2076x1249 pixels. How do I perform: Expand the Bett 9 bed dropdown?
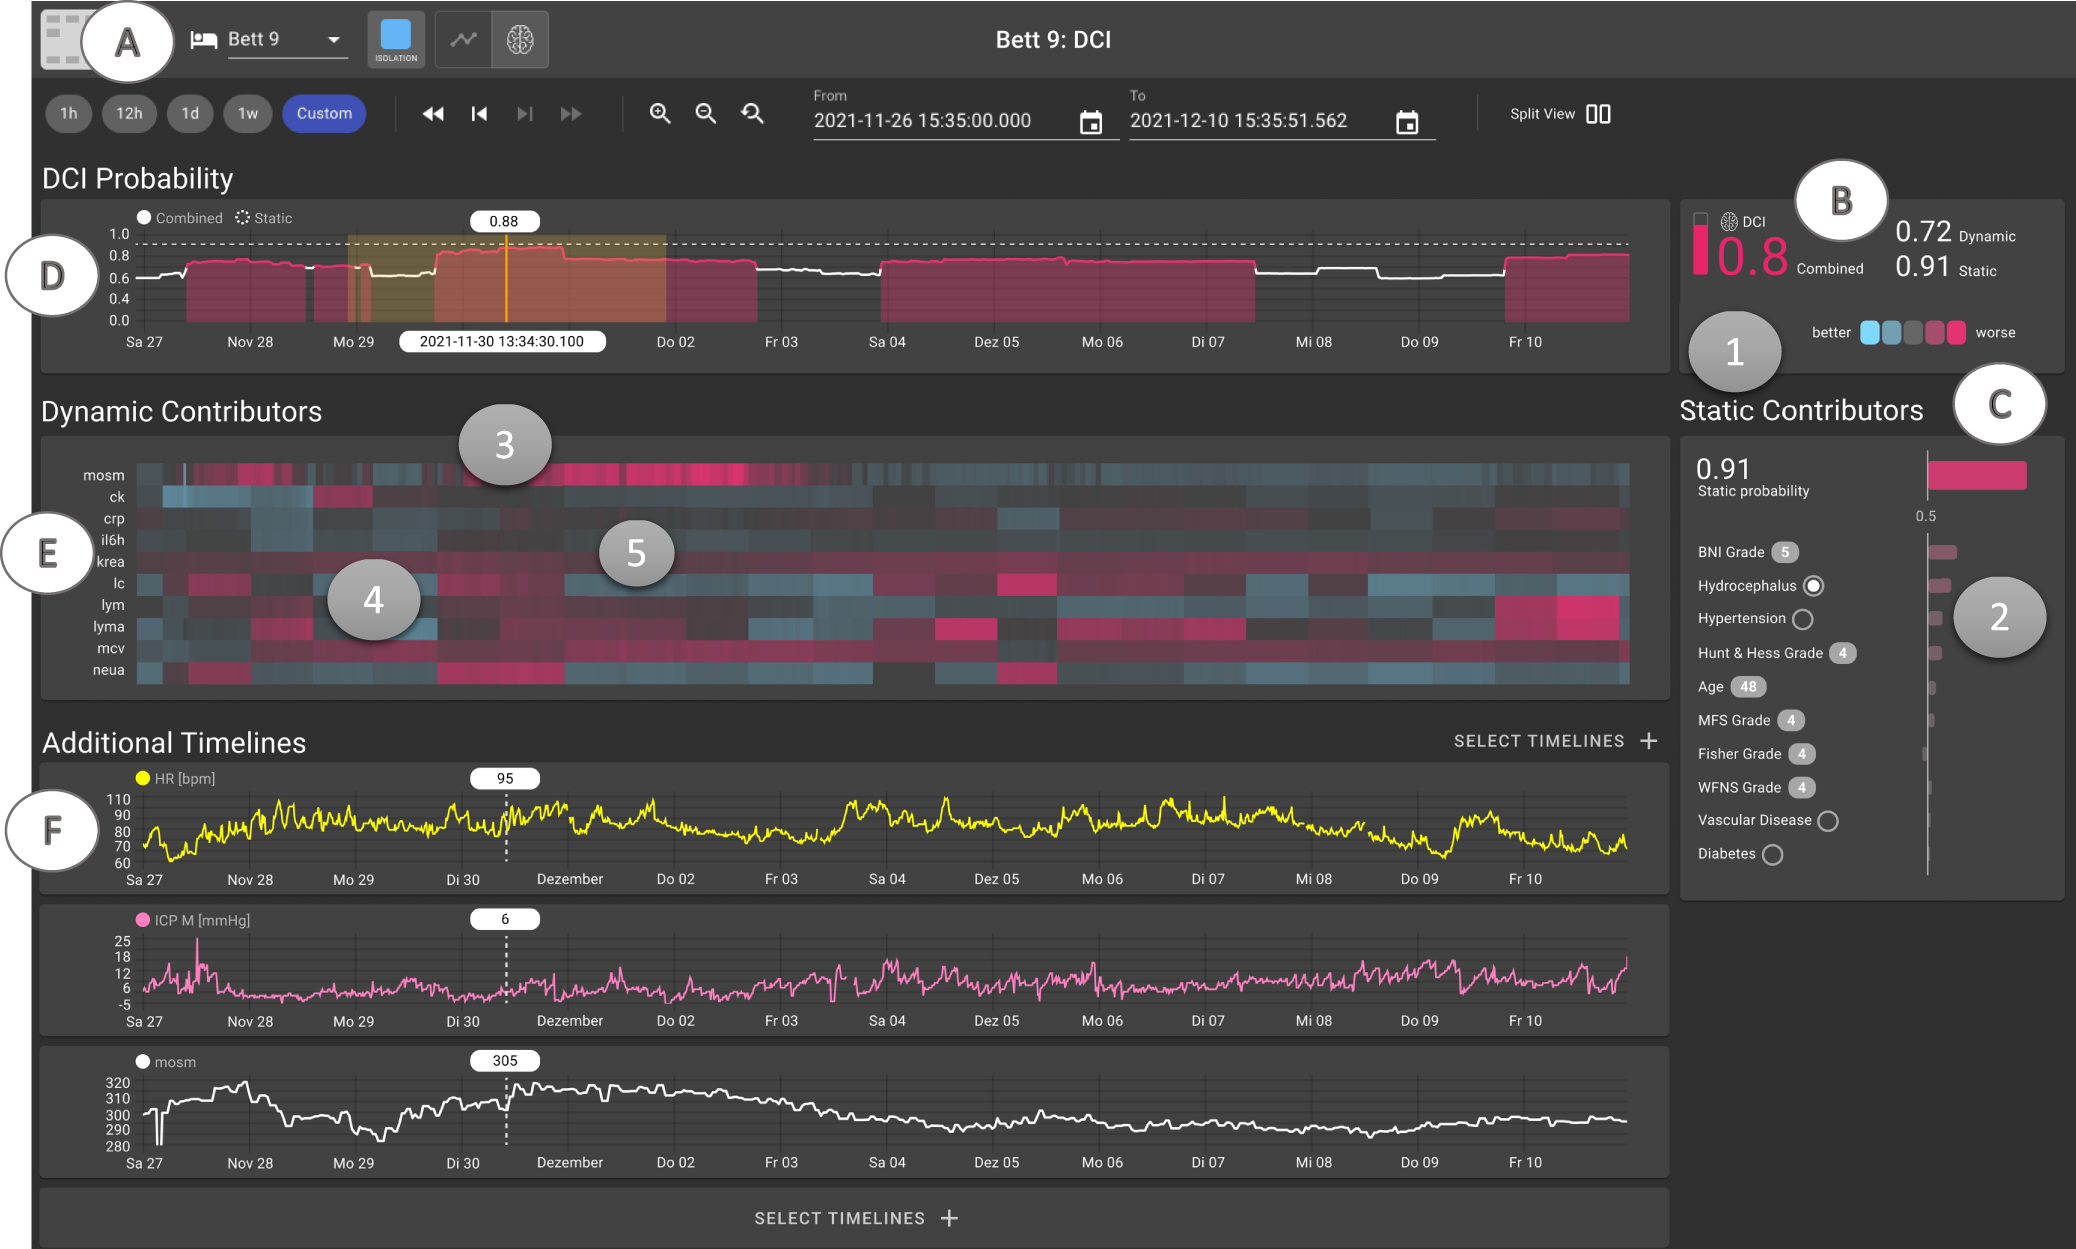point(333,40)
